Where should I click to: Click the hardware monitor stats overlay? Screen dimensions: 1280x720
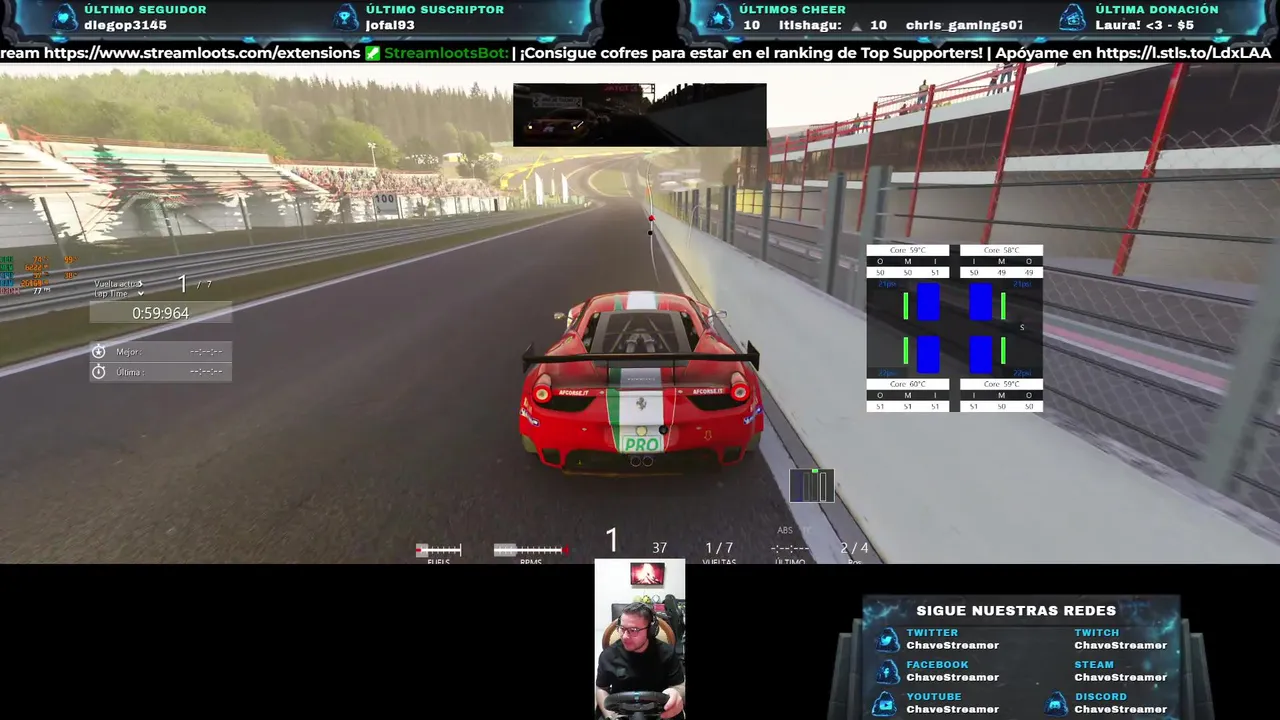[x=38, y=275]
